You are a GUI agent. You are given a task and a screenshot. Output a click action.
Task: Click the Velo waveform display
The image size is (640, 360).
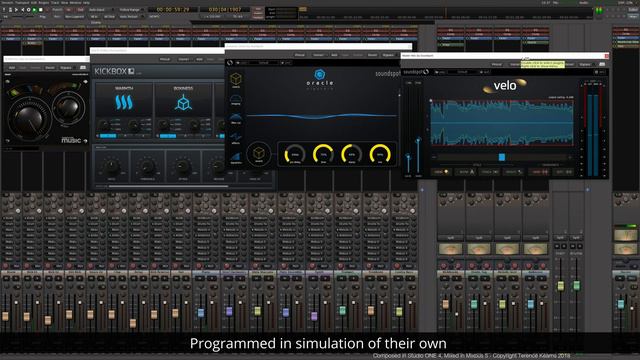(x=502, y=122)
